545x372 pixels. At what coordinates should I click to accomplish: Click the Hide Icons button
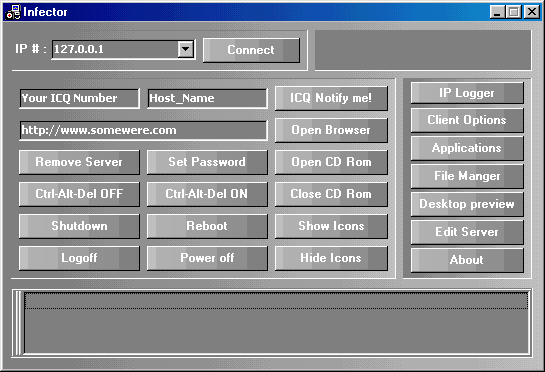(331, 258)
